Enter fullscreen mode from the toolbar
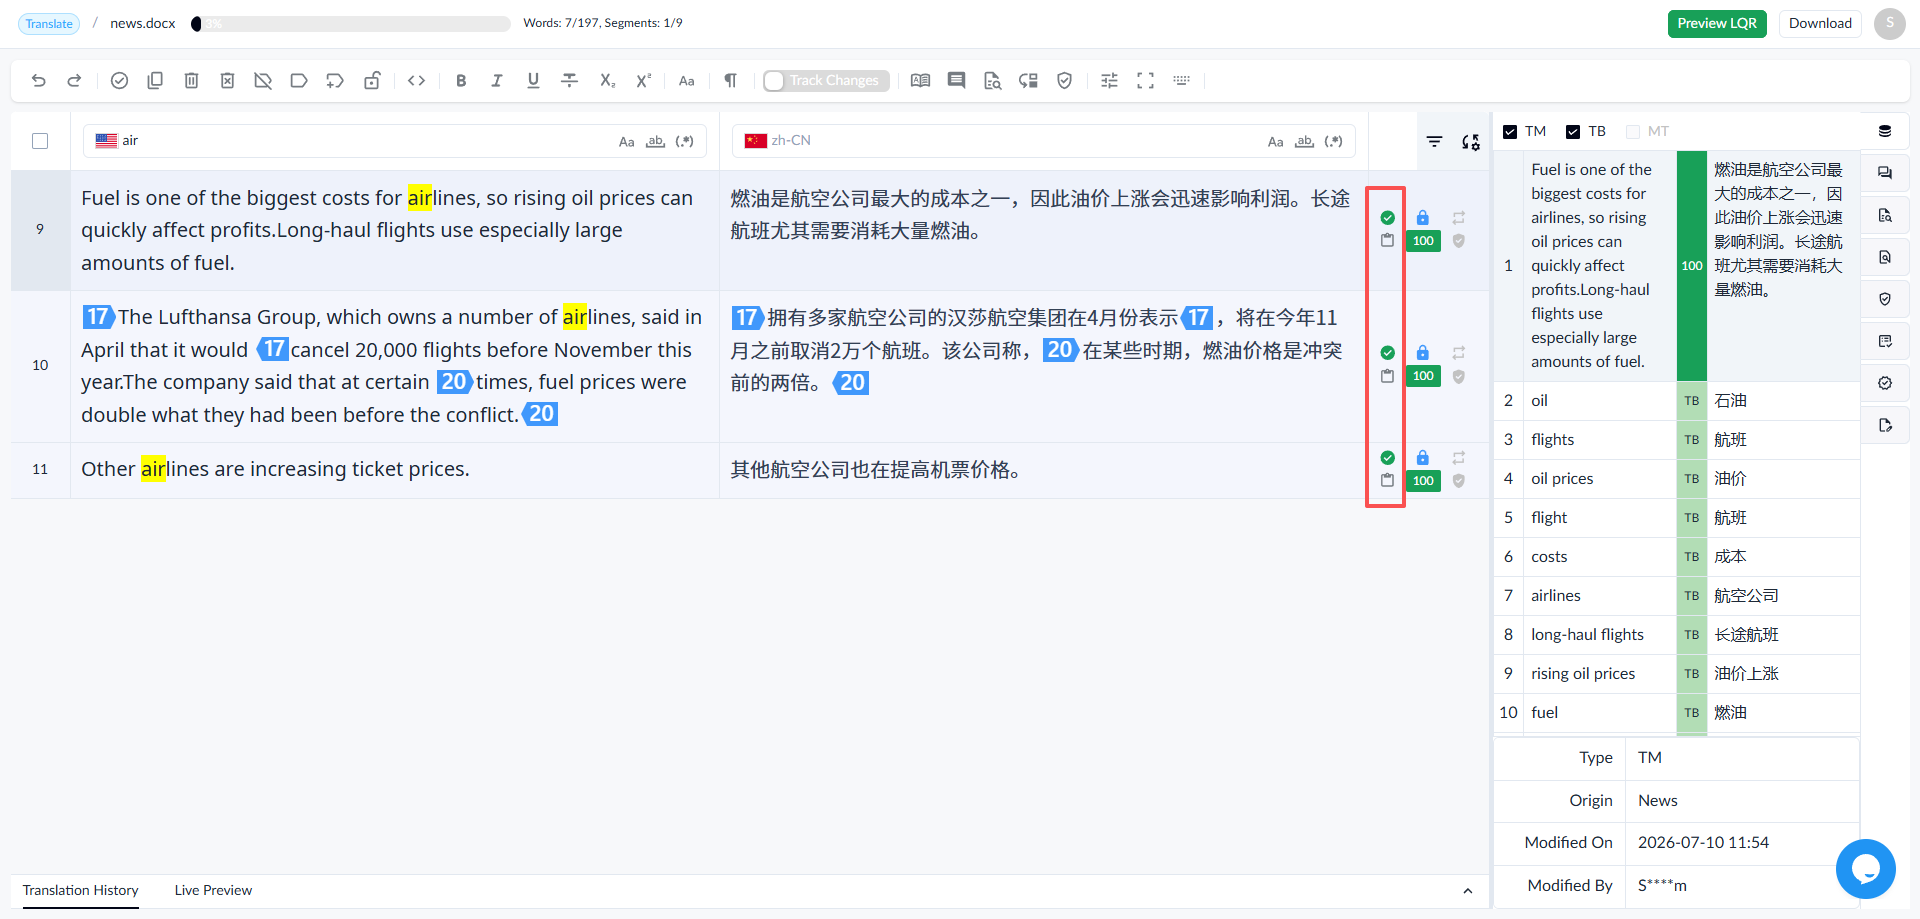 (1146, 81)
